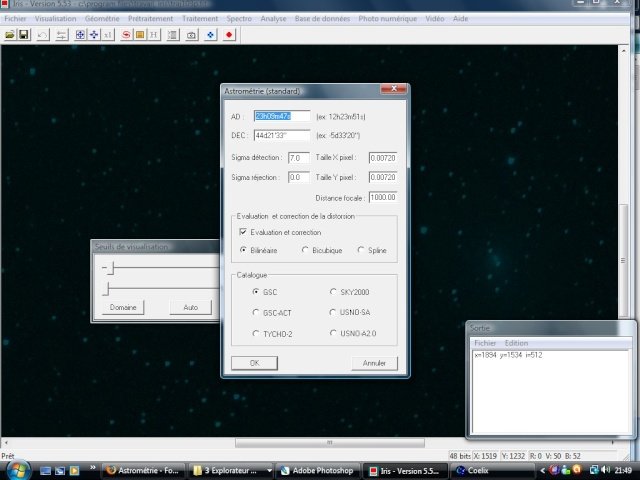Click the blue diamond arrows icon
The width and height of the screenshot is (640, 480).
point(210,35)
